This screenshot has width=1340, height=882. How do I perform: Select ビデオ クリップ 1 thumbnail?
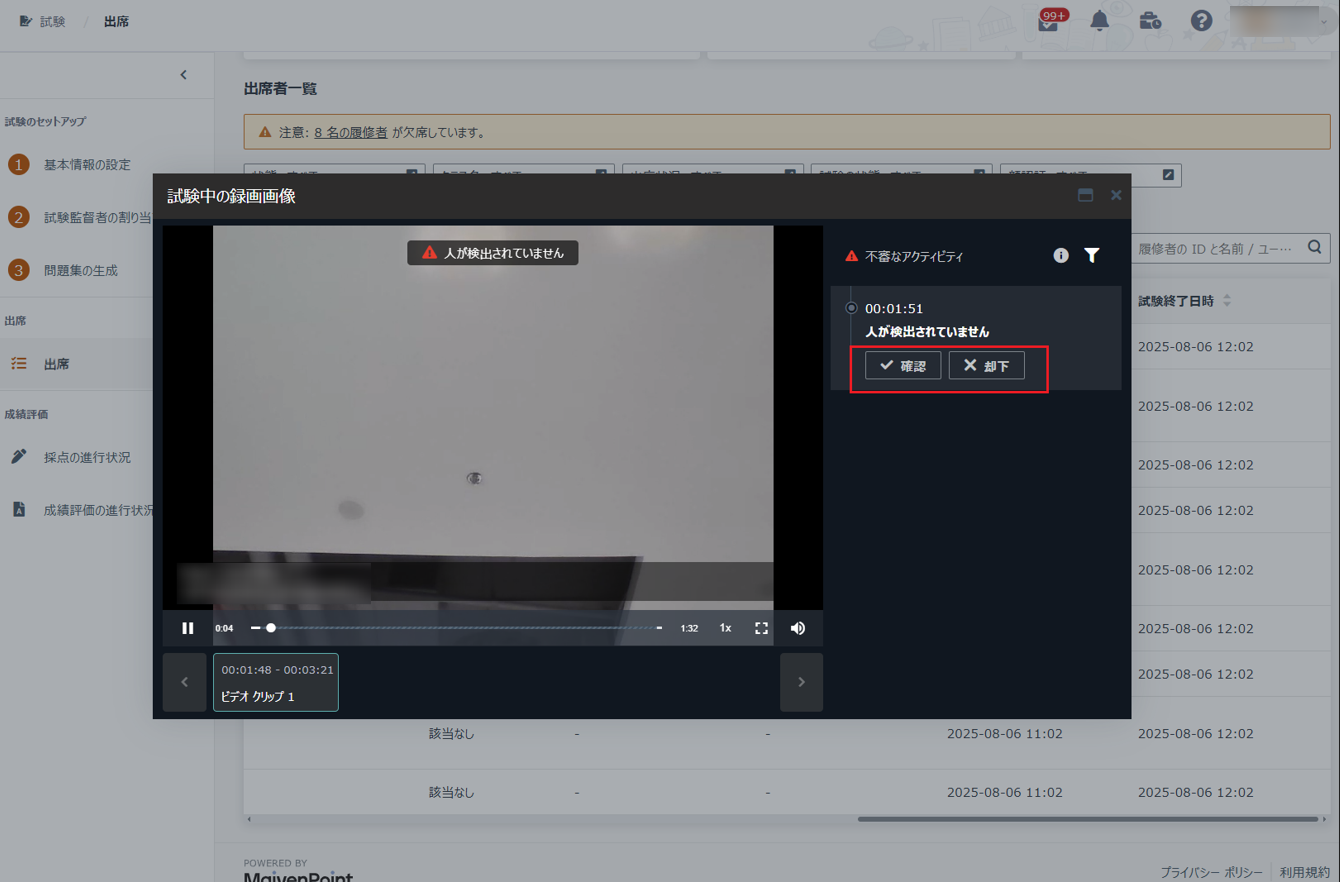[276, 682]
